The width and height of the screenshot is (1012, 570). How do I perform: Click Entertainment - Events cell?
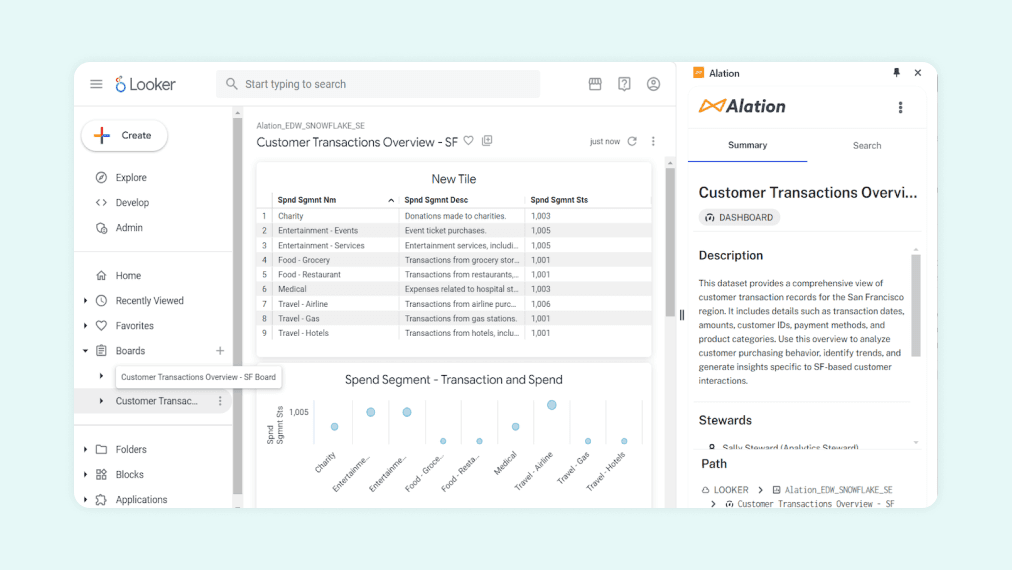click(x=318, y=230)
